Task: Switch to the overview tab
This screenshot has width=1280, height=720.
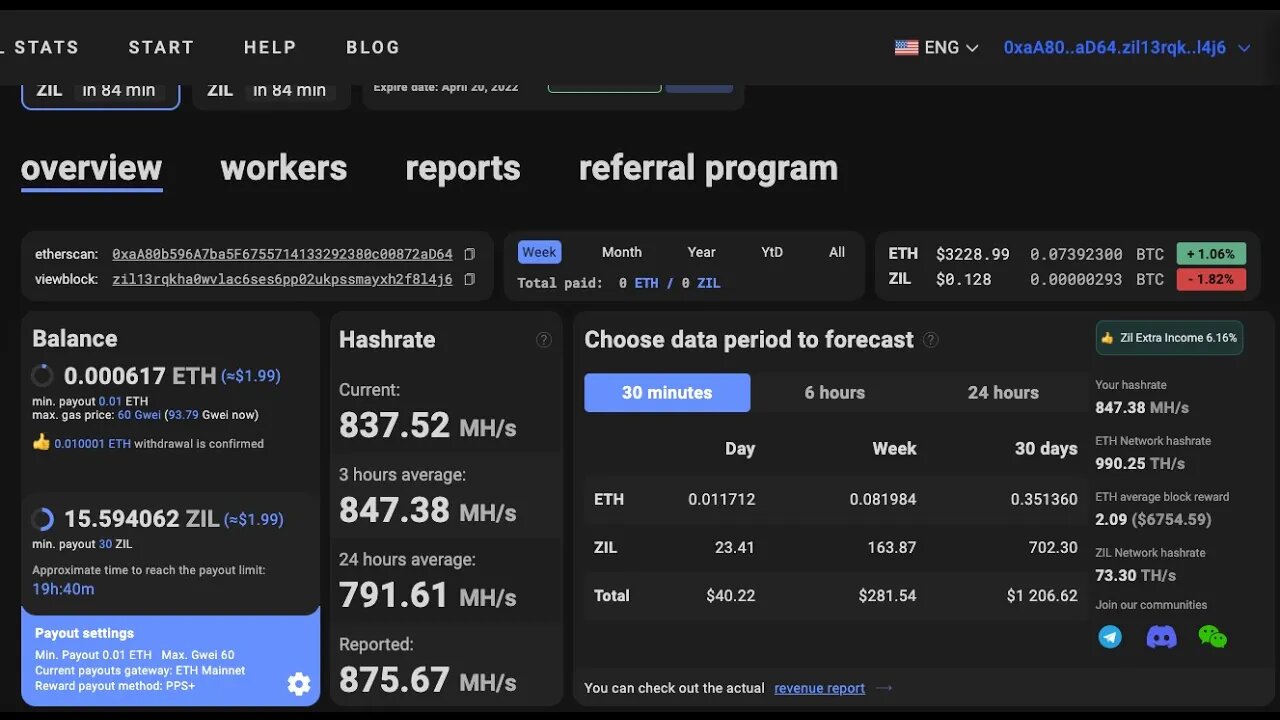Action: 91,168
